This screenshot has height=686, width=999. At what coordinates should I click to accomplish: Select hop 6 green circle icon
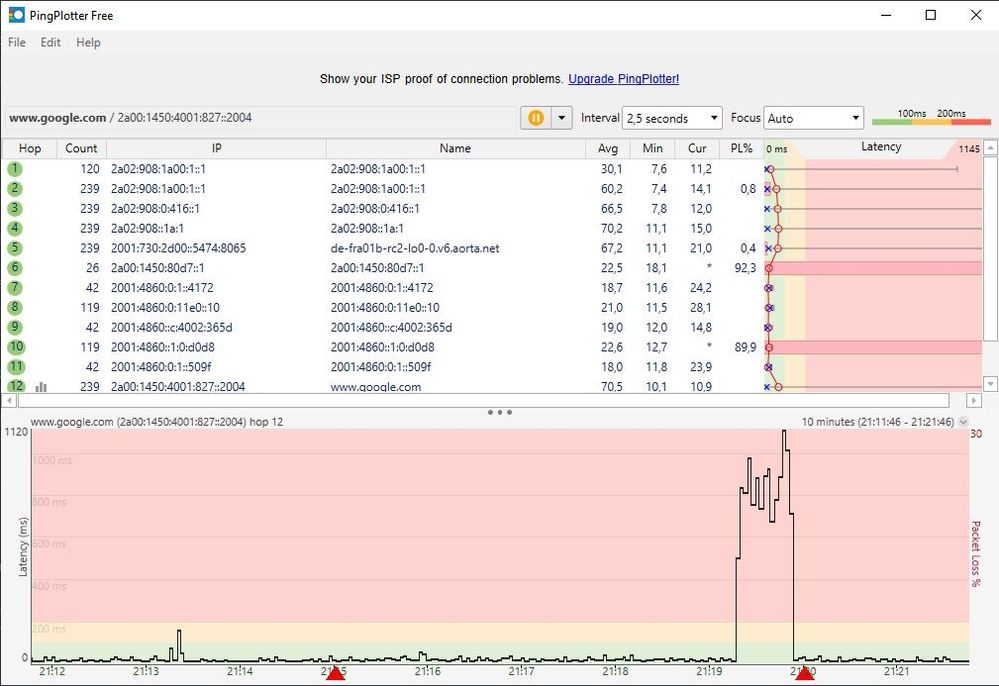(x=15, y=268)
